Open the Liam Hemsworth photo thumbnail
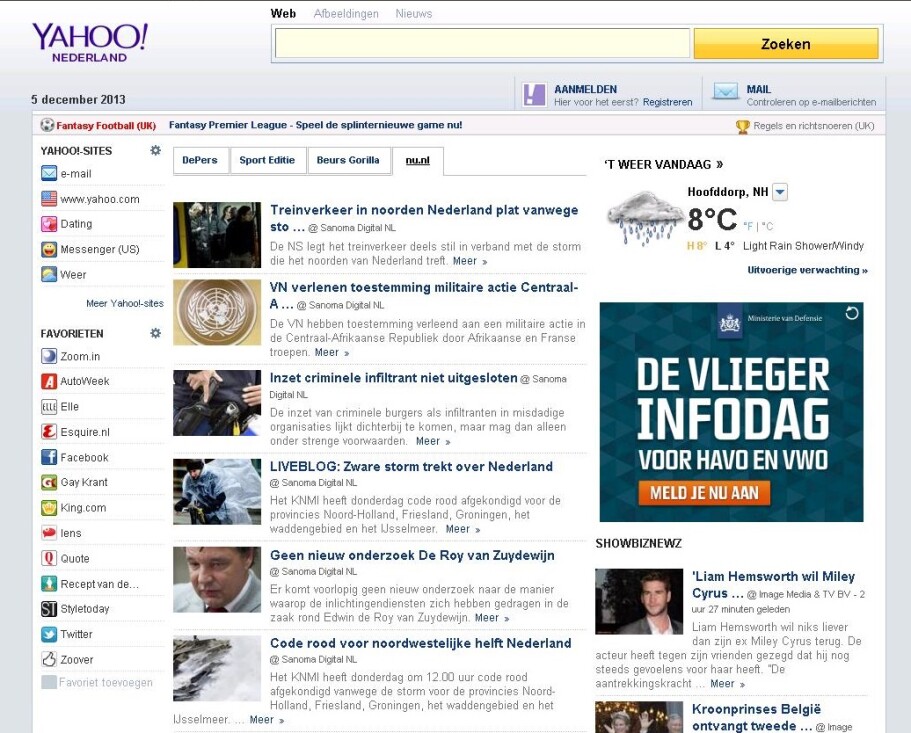Screen dimensions: 911x733 [639, 601]
